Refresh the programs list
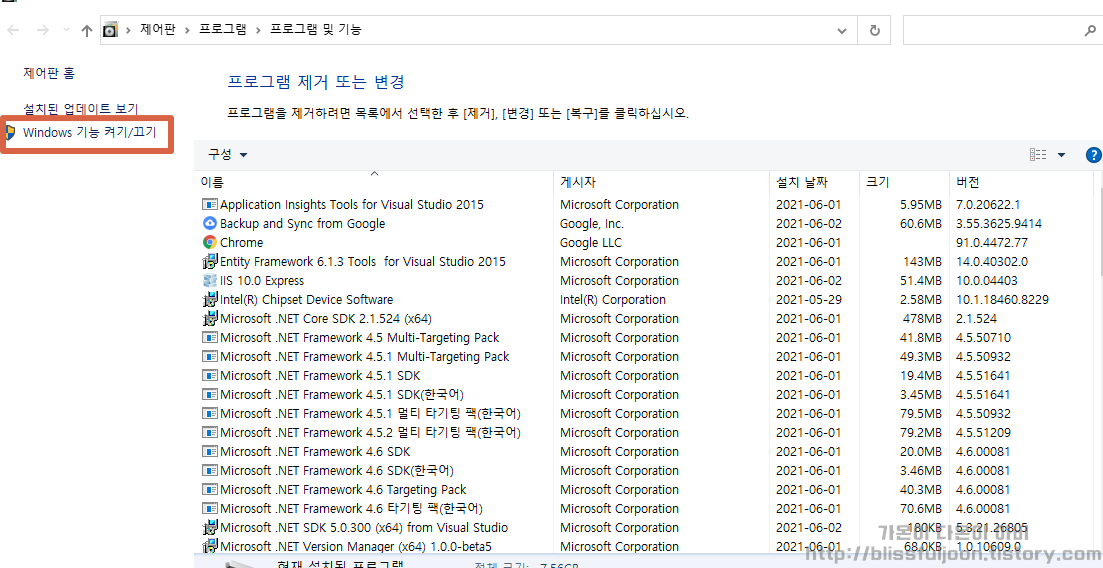Image resolution: width=1103 pixels, height=568 pixels. pos(874,30)
